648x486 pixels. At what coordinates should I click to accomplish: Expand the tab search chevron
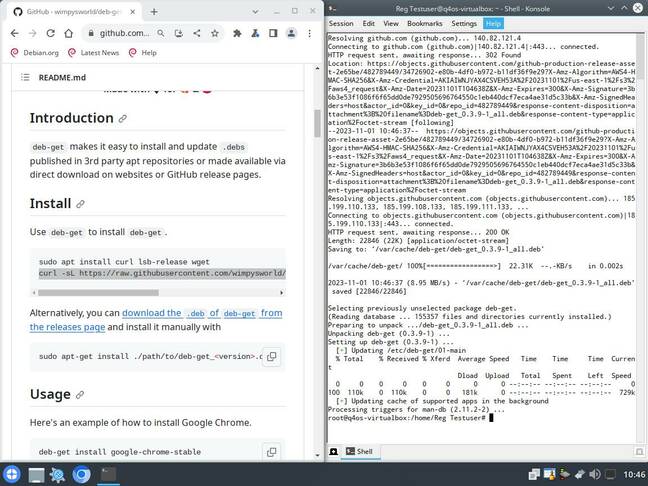[255, 12]
